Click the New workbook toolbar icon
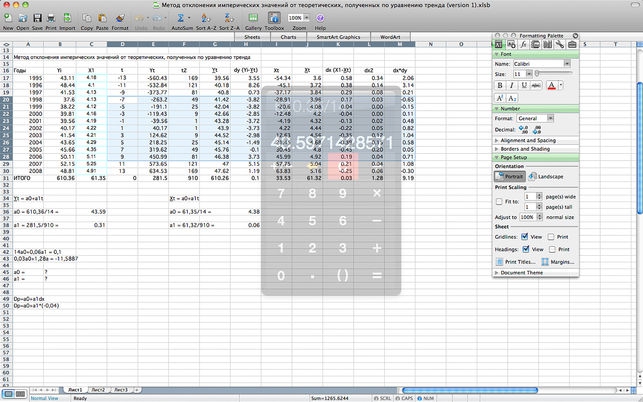Viewport: 643px width, 402px height. 8,18
